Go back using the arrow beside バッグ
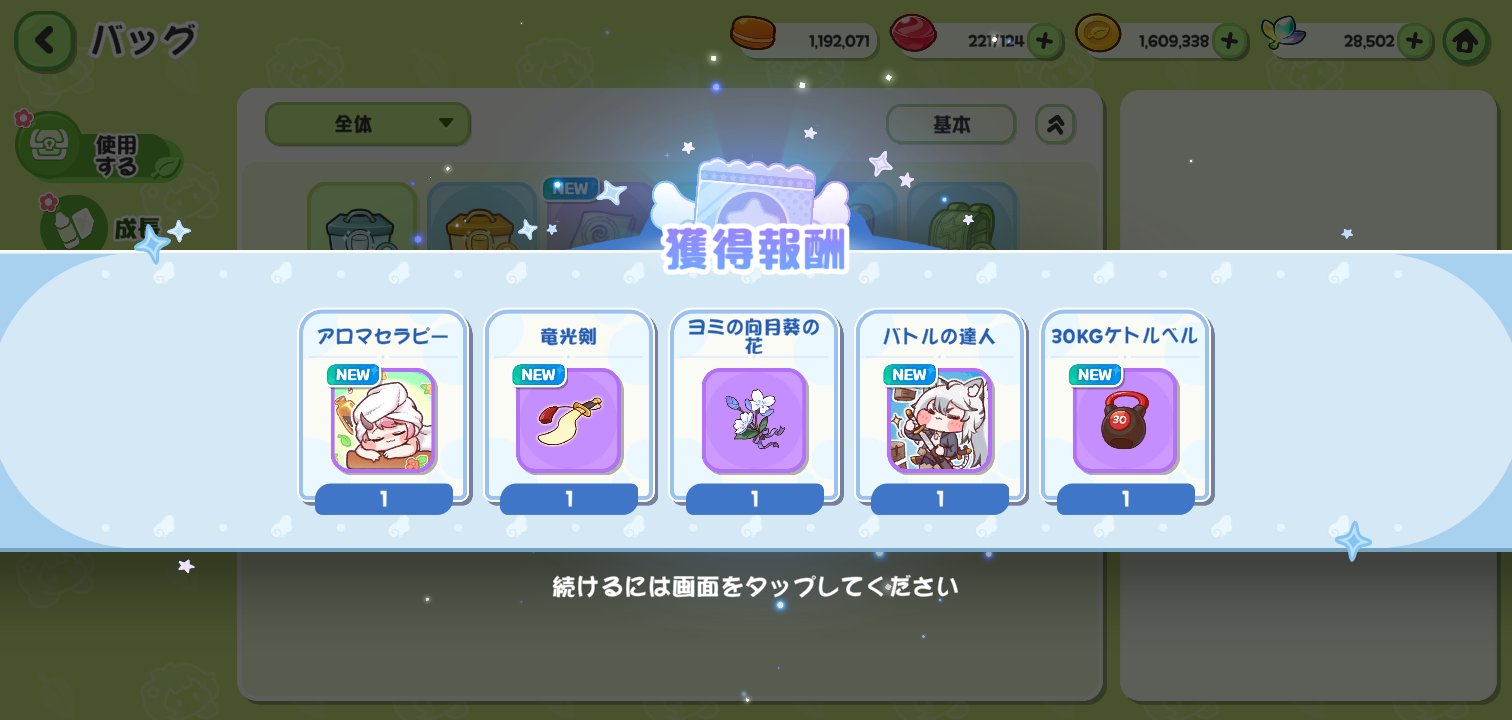Viewport: 1512px width, 720px height. tap(43, 41)
